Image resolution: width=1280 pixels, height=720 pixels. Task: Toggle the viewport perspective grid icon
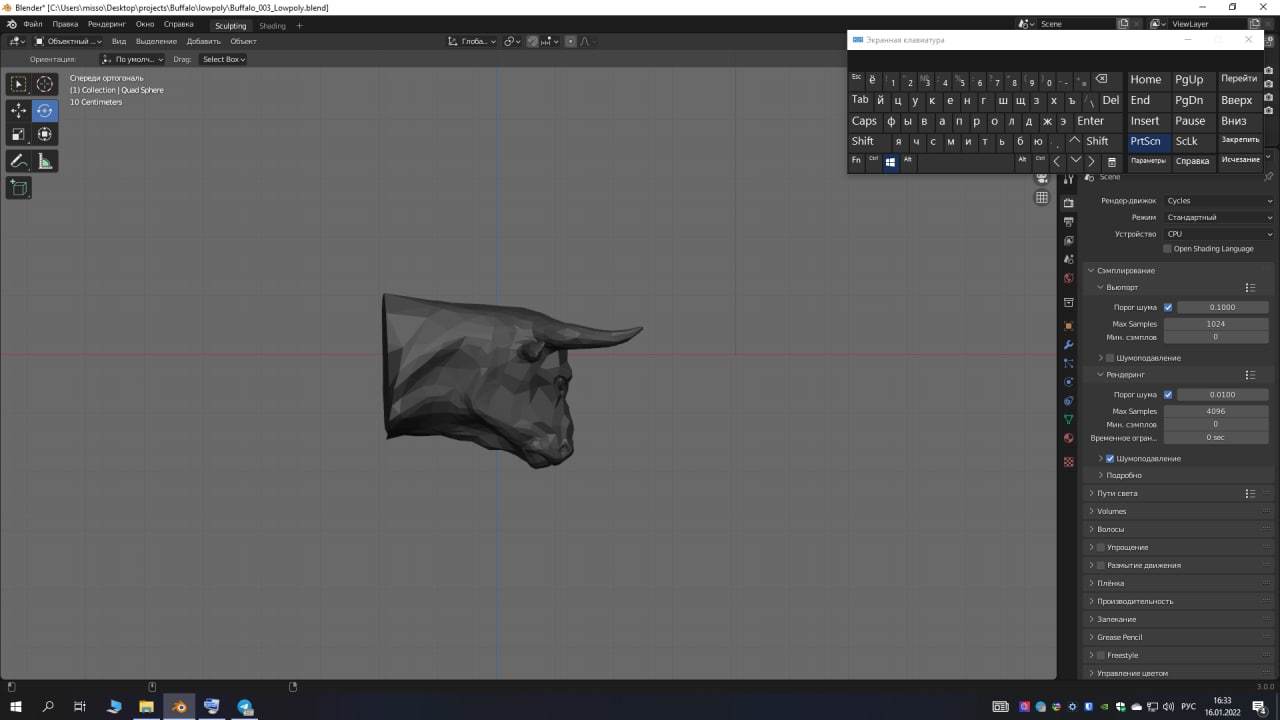[1042, 198]
